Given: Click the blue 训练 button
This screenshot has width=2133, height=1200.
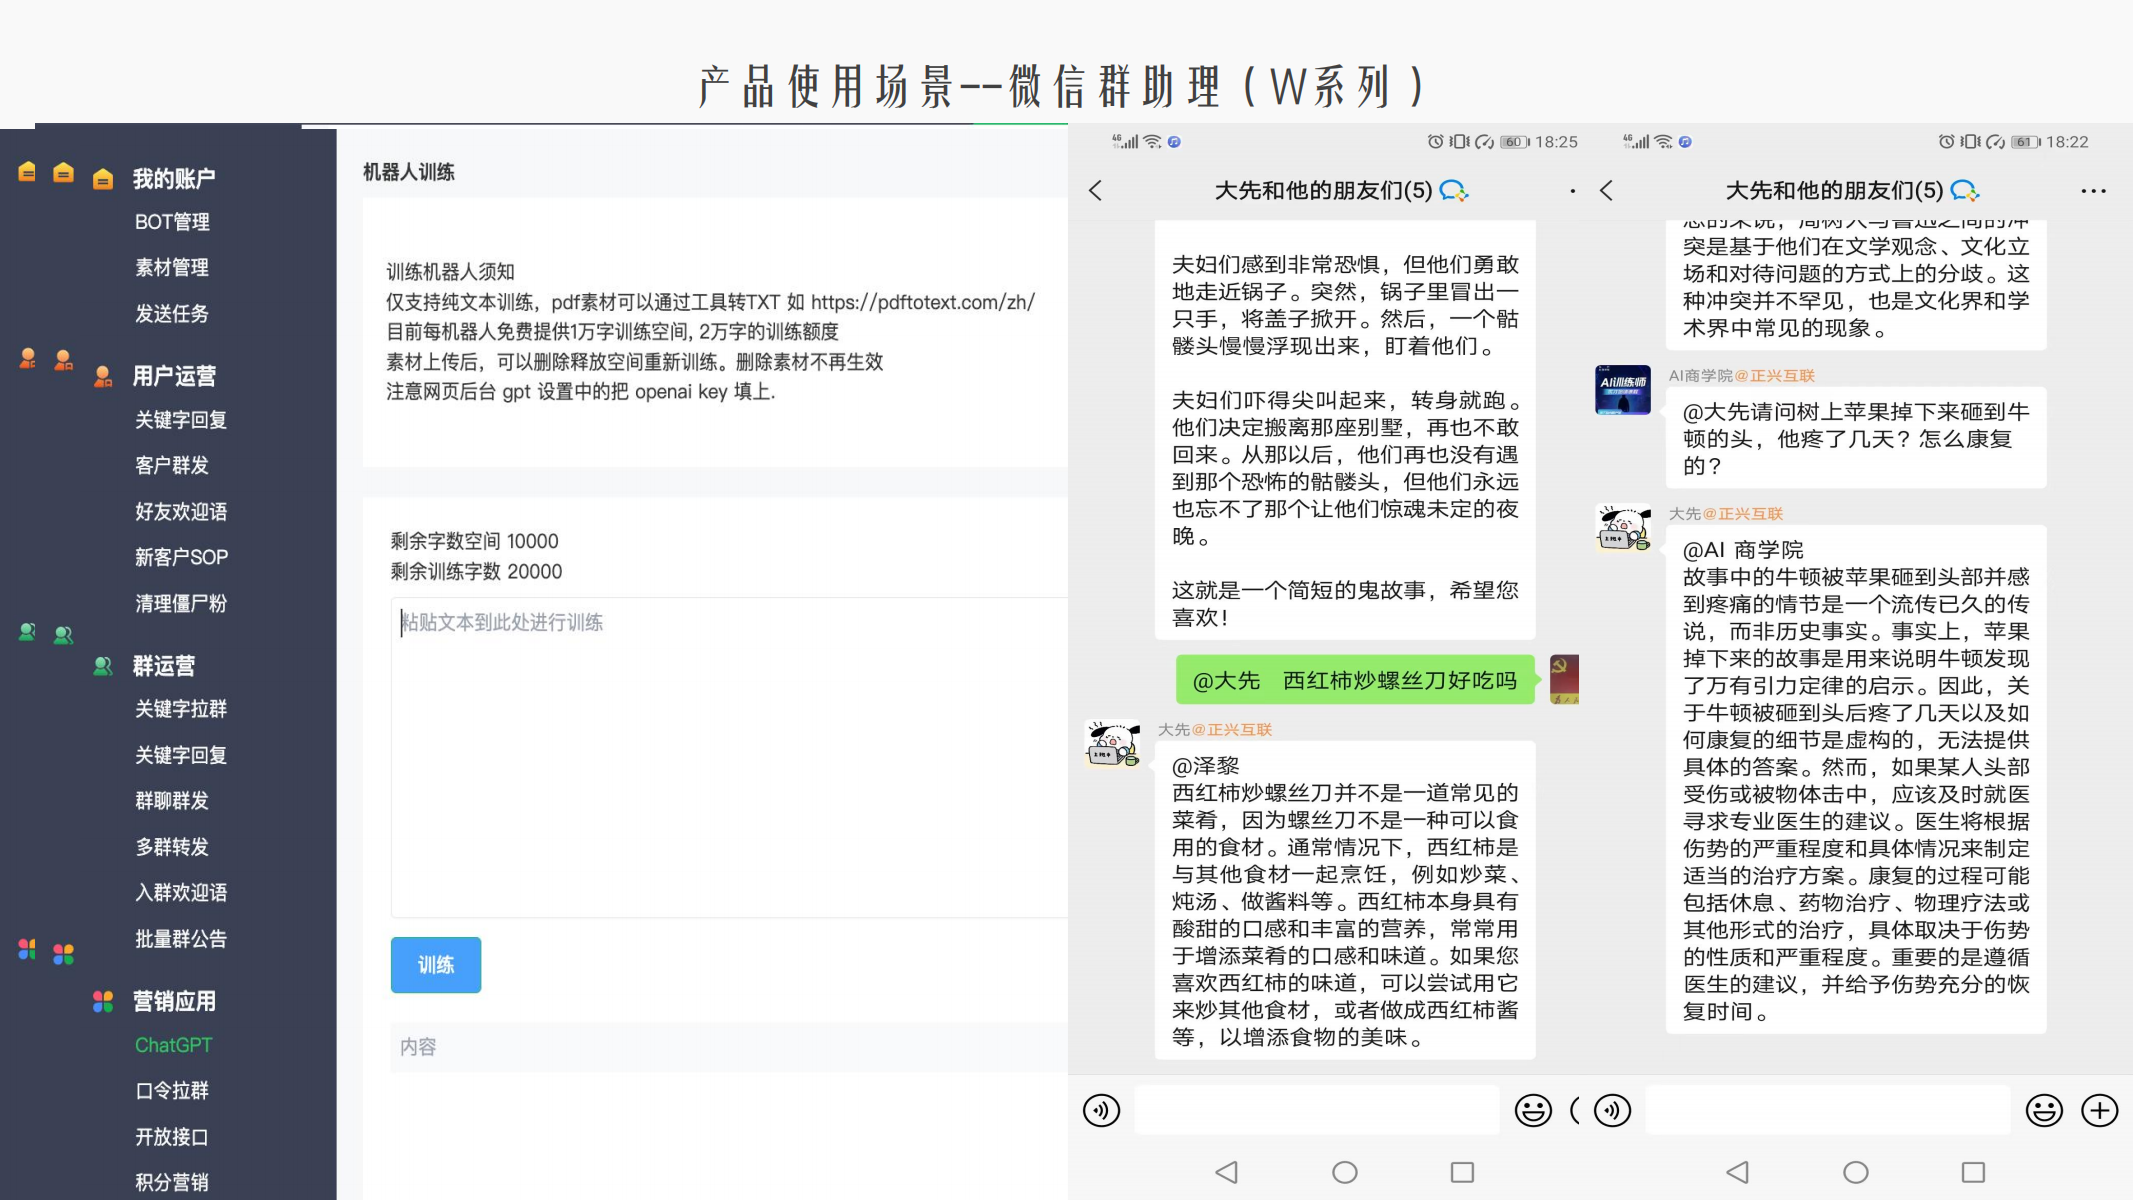Looking at the screenshot, I should [436, 965].
